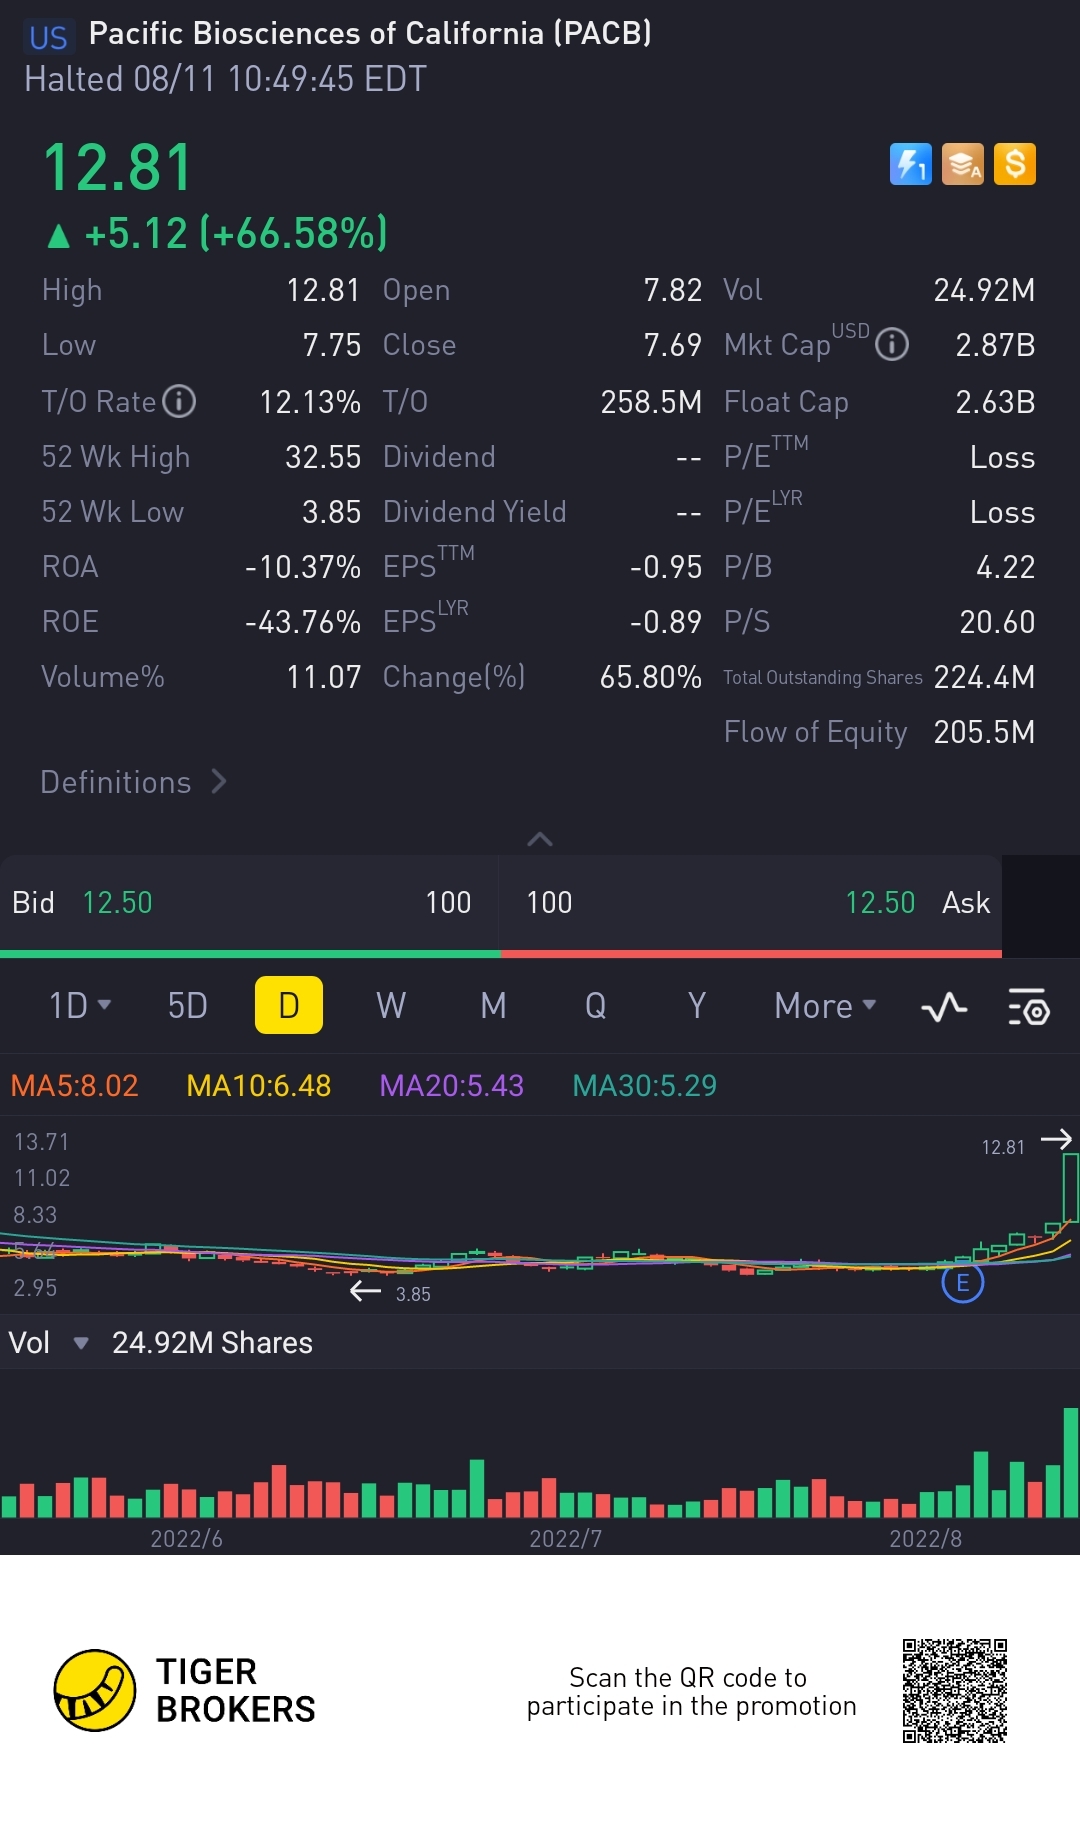Tap the stock title Pacific Biosciences (PACB)

370,34
